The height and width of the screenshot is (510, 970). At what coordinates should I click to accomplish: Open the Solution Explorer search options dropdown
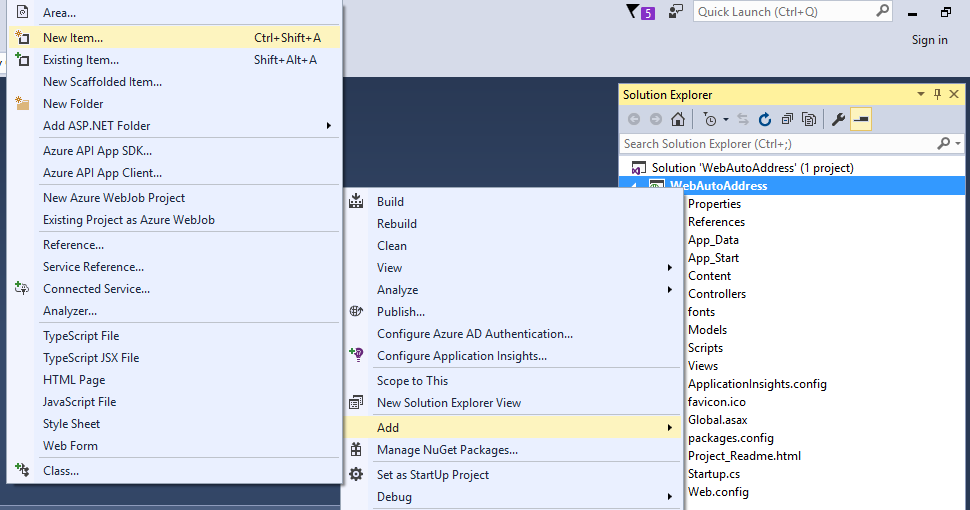(x=958, y=144)
